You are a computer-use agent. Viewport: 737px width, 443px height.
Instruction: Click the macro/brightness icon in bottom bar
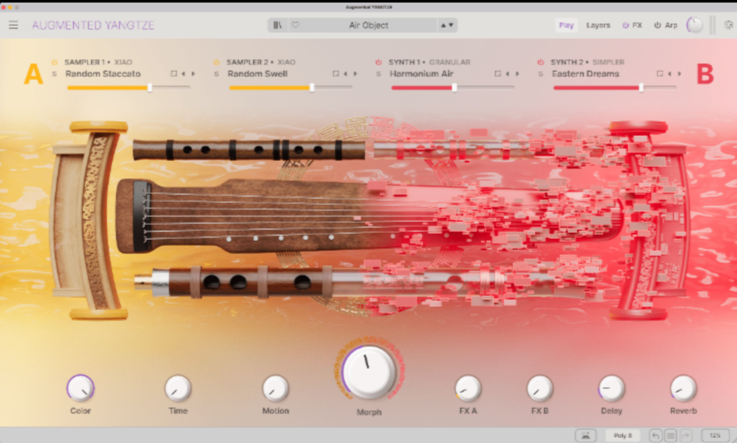[x=586, y=435]
